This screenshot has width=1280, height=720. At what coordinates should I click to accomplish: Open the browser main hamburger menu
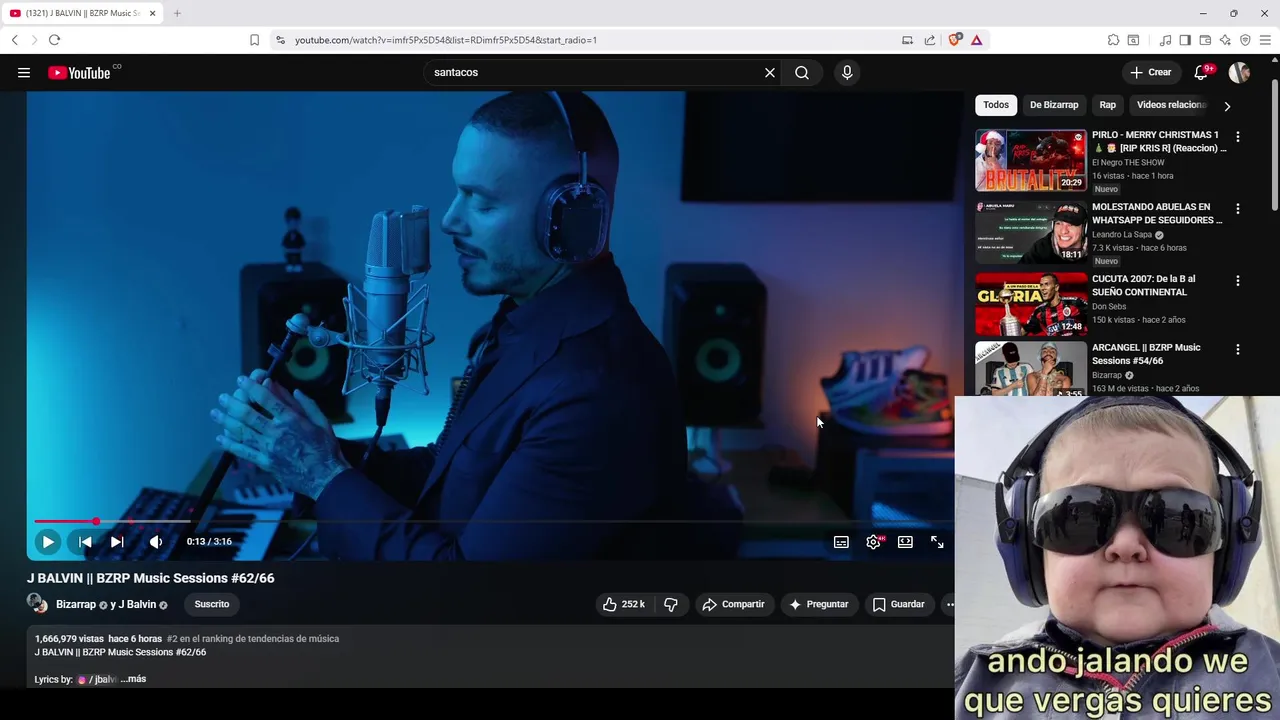tap(1265, 40)
